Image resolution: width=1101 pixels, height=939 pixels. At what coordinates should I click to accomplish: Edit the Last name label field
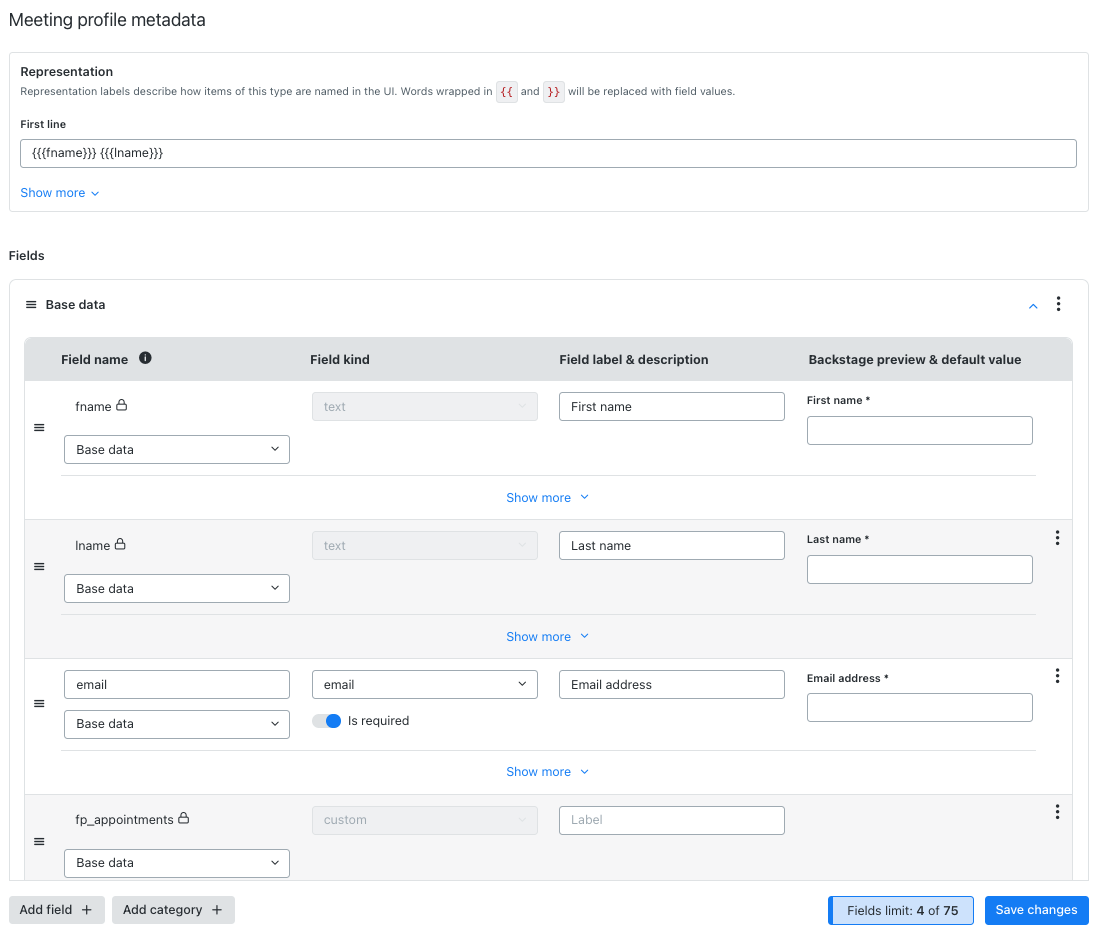point(672,546)
